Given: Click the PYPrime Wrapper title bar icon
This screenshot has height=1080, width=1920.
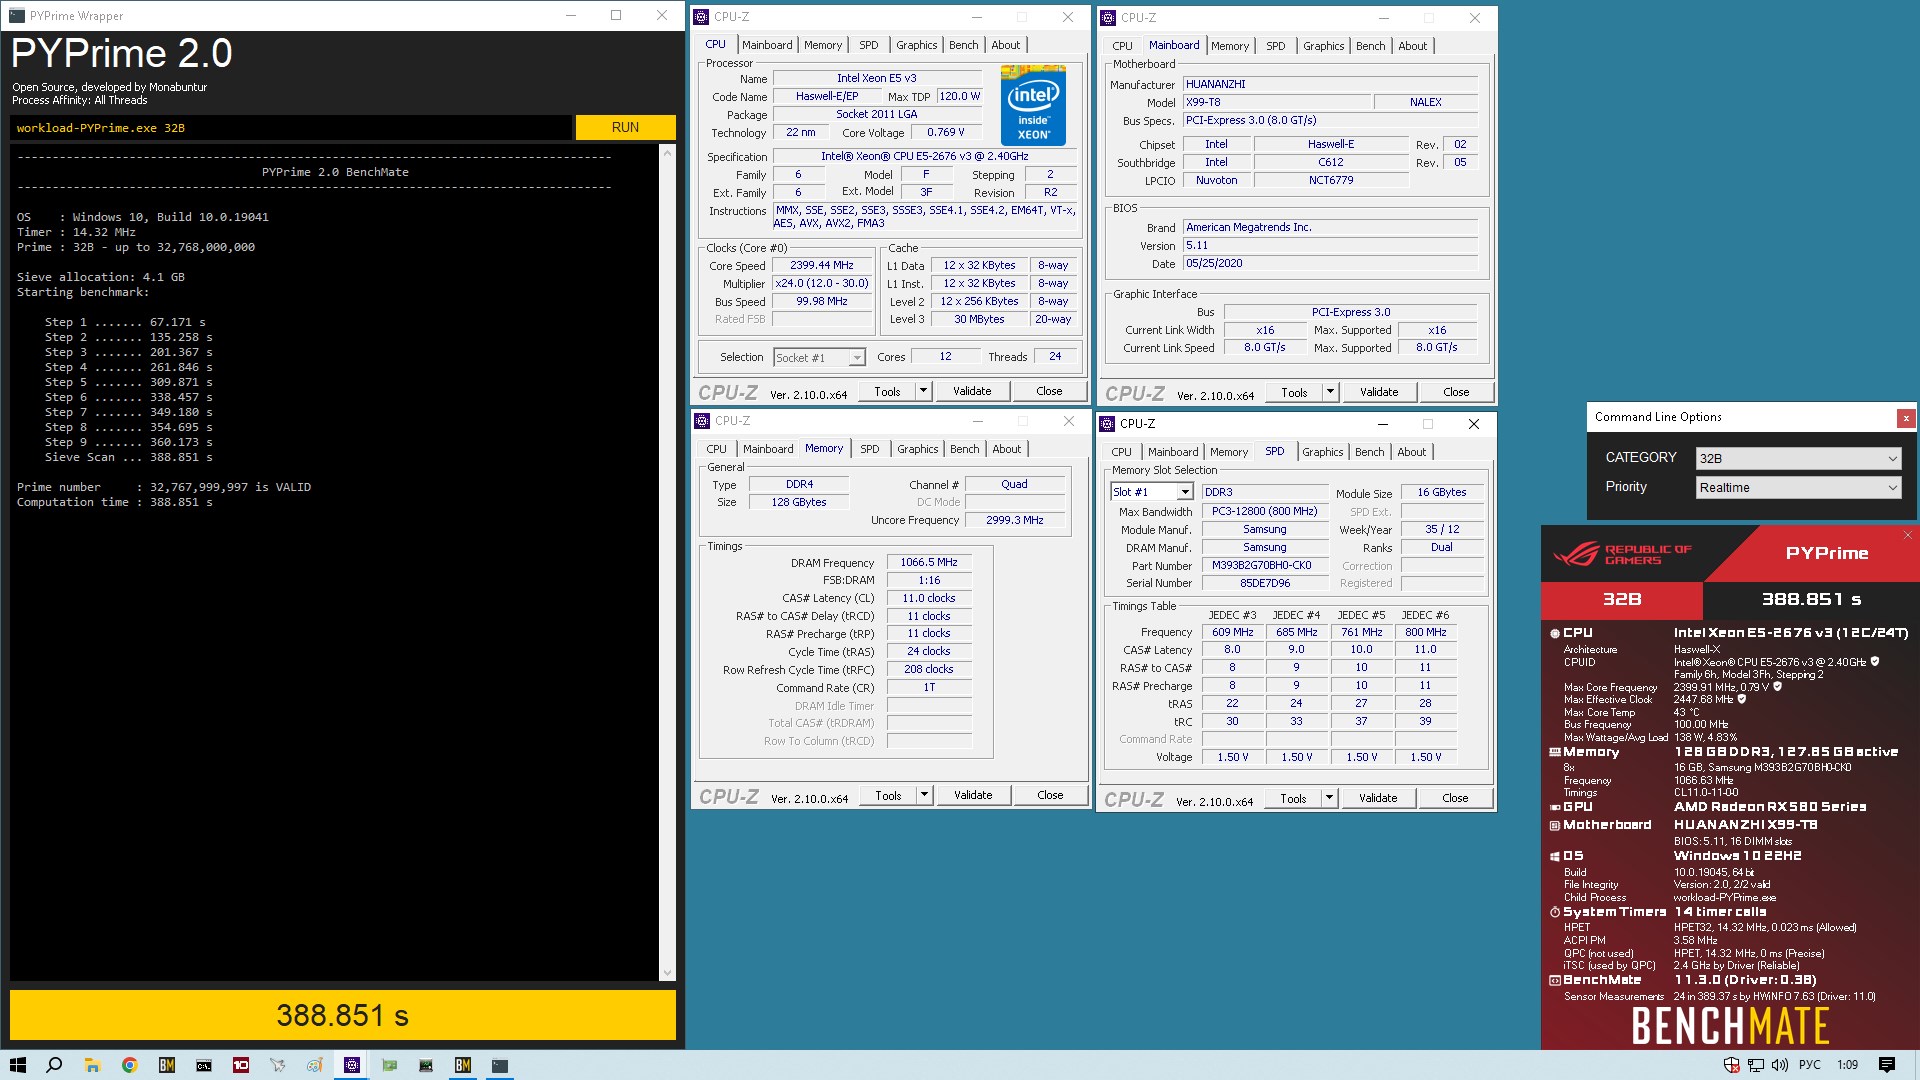Looking at the screenshot, I should tap(17, 16).
